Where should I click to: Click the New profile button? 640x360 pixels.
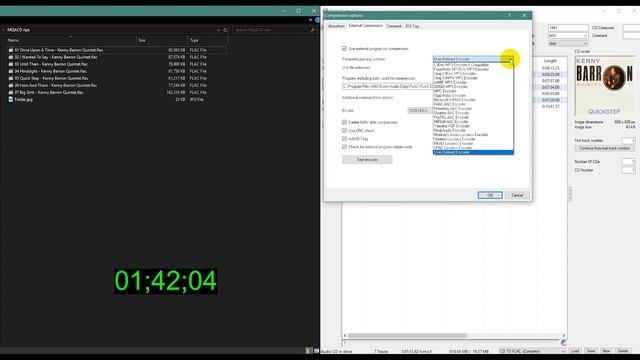(x=606, y=351)
